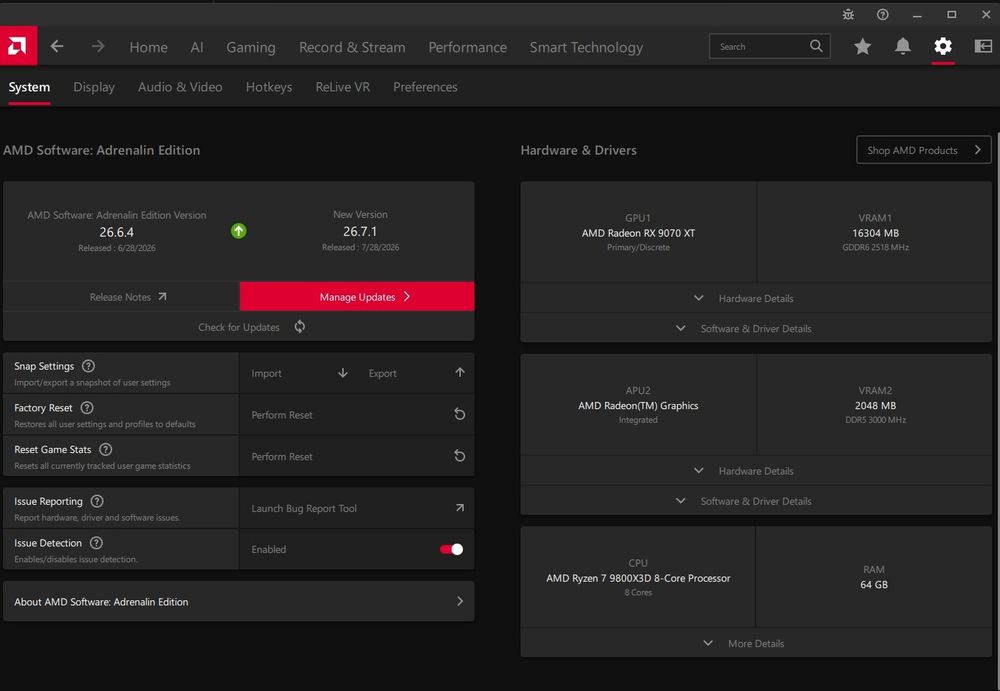This screenshot has width=1000, height=691.
Task: Switch to the ReLive VR tab
Action: 342,87
